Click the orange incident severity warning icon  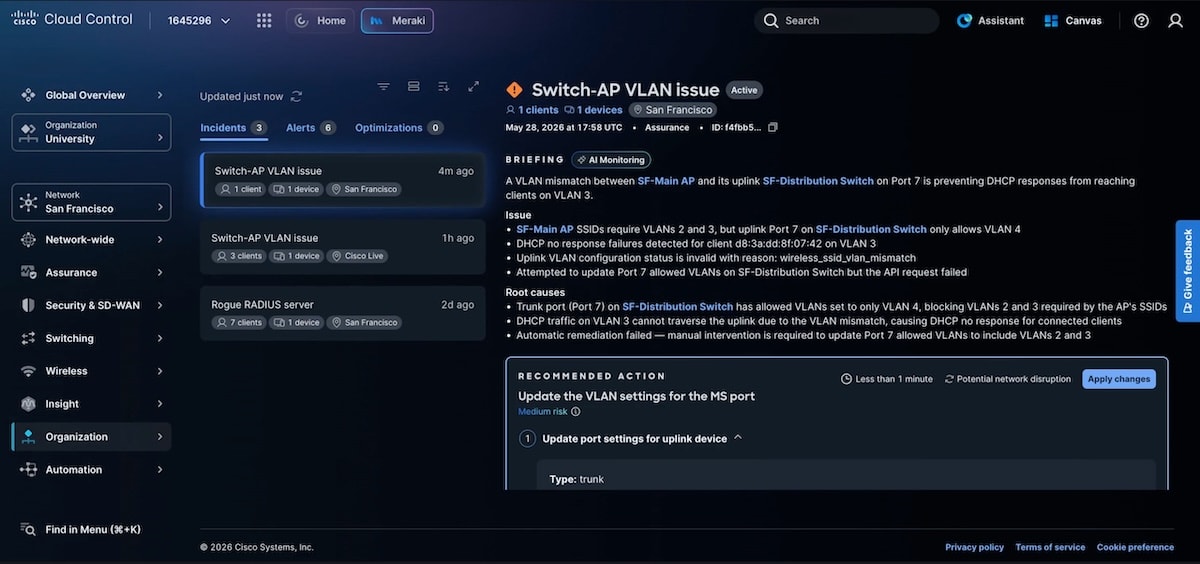[514, 90]
